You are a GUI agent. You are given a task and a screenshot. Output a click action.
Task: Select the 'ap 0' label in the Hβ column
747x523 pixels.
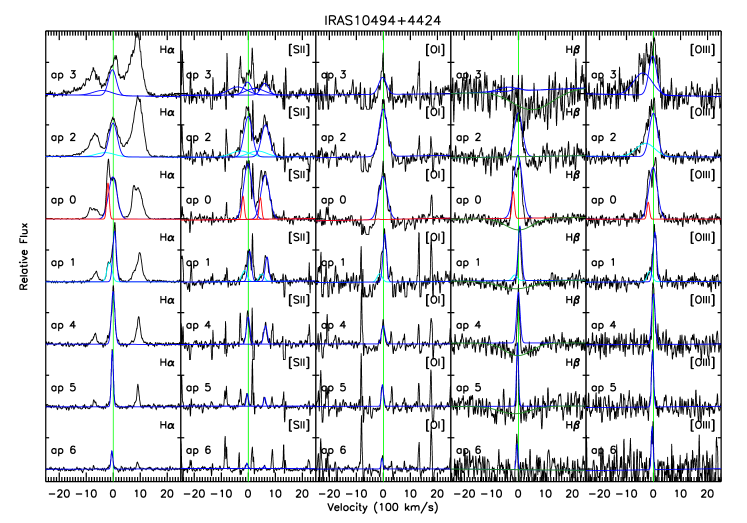(x=469, y=200)
